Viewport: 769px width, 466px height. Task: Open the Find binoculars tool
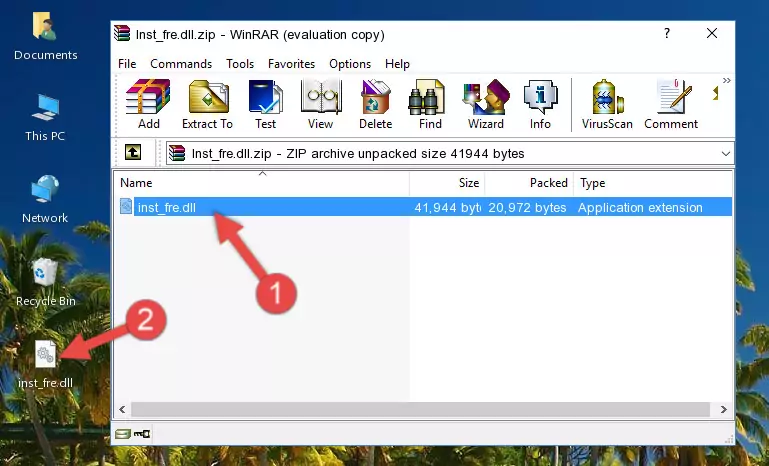pyautogui.click(x=430, y=104)
